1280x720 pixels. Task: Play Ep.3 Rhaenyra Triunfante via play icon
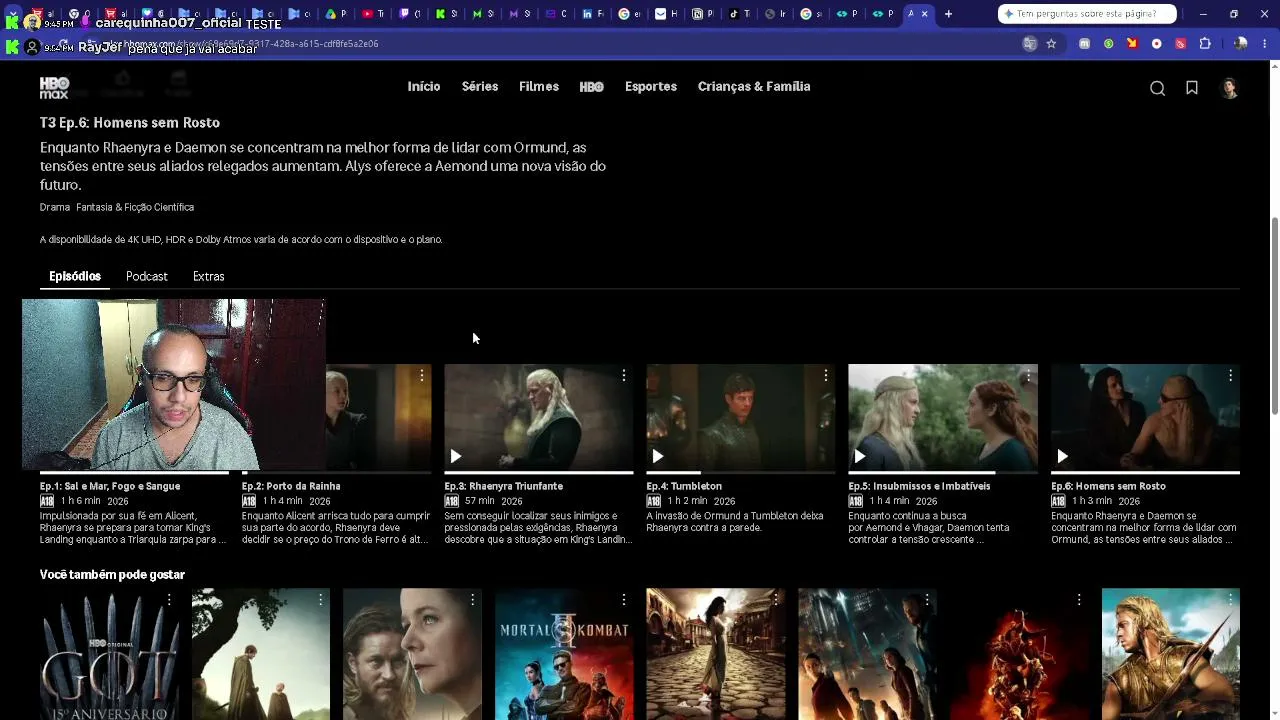coord(456,456)
